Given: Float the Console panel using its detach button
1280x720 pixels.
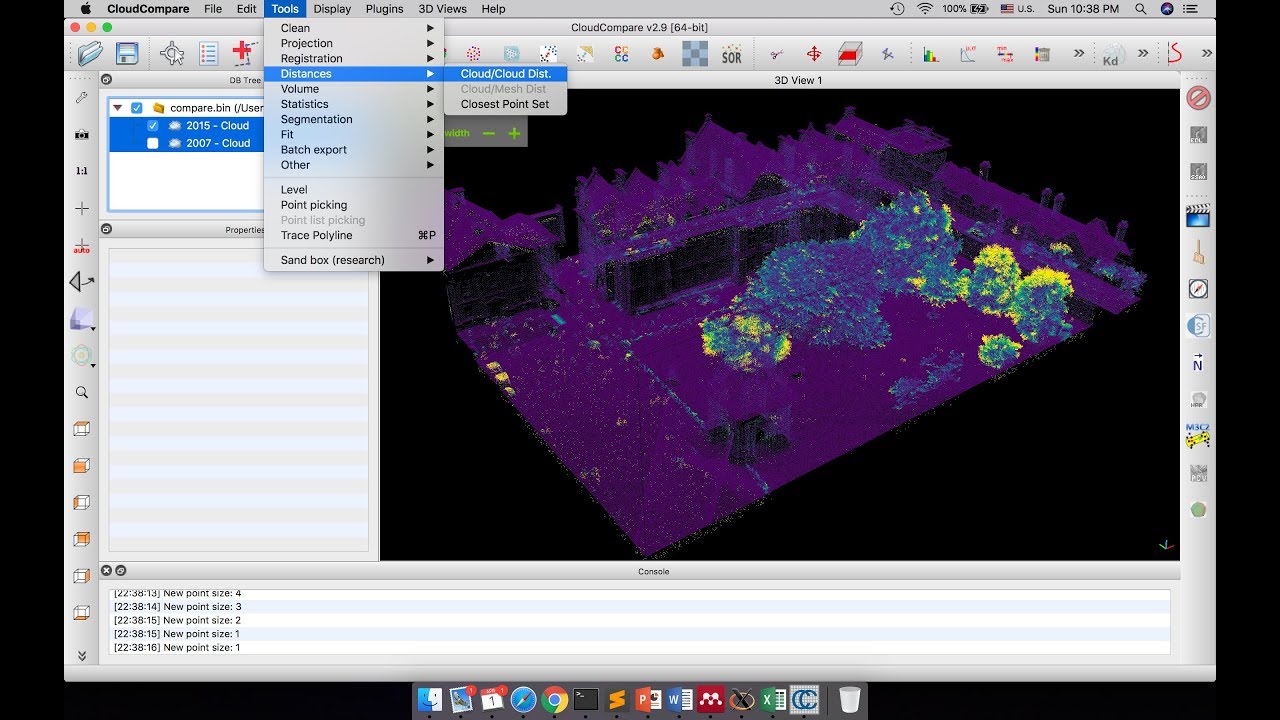Looking at the screenshot, I should (120, 571).
